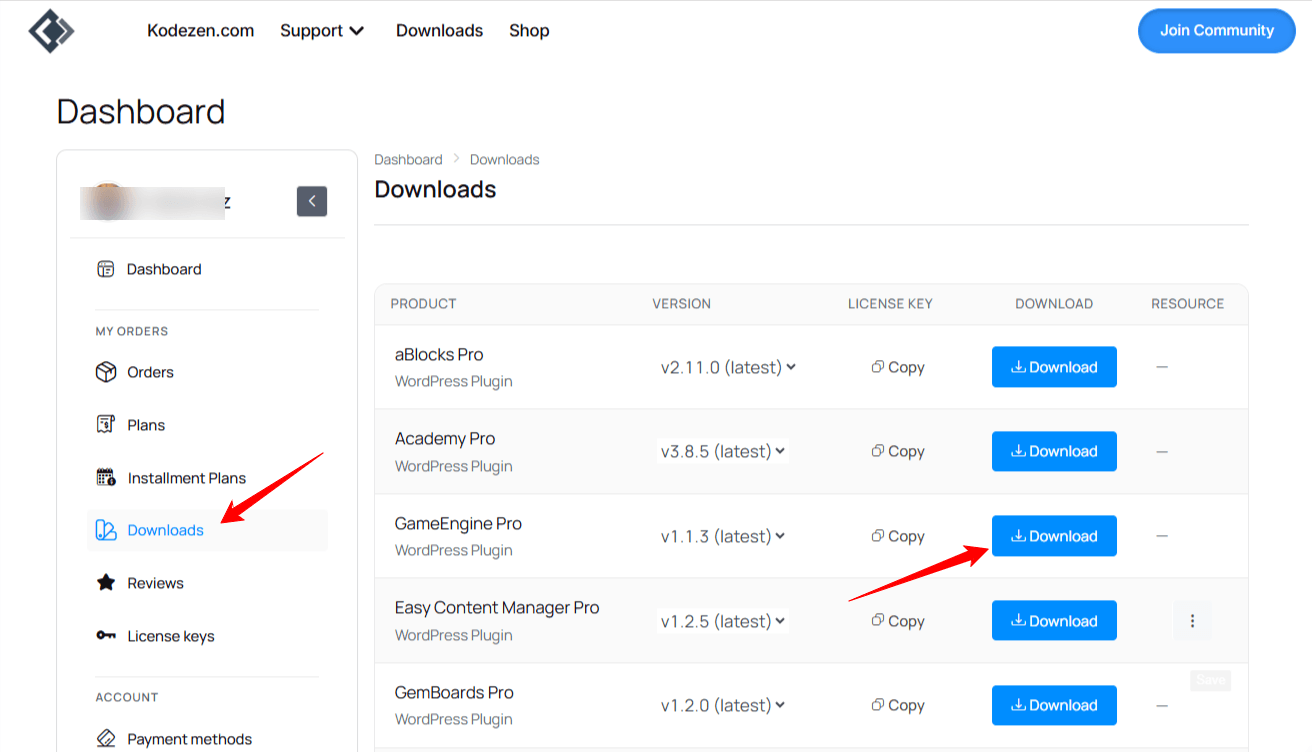Click the Orders box icon
1312x752 pixels.
[x=105, y=372]
